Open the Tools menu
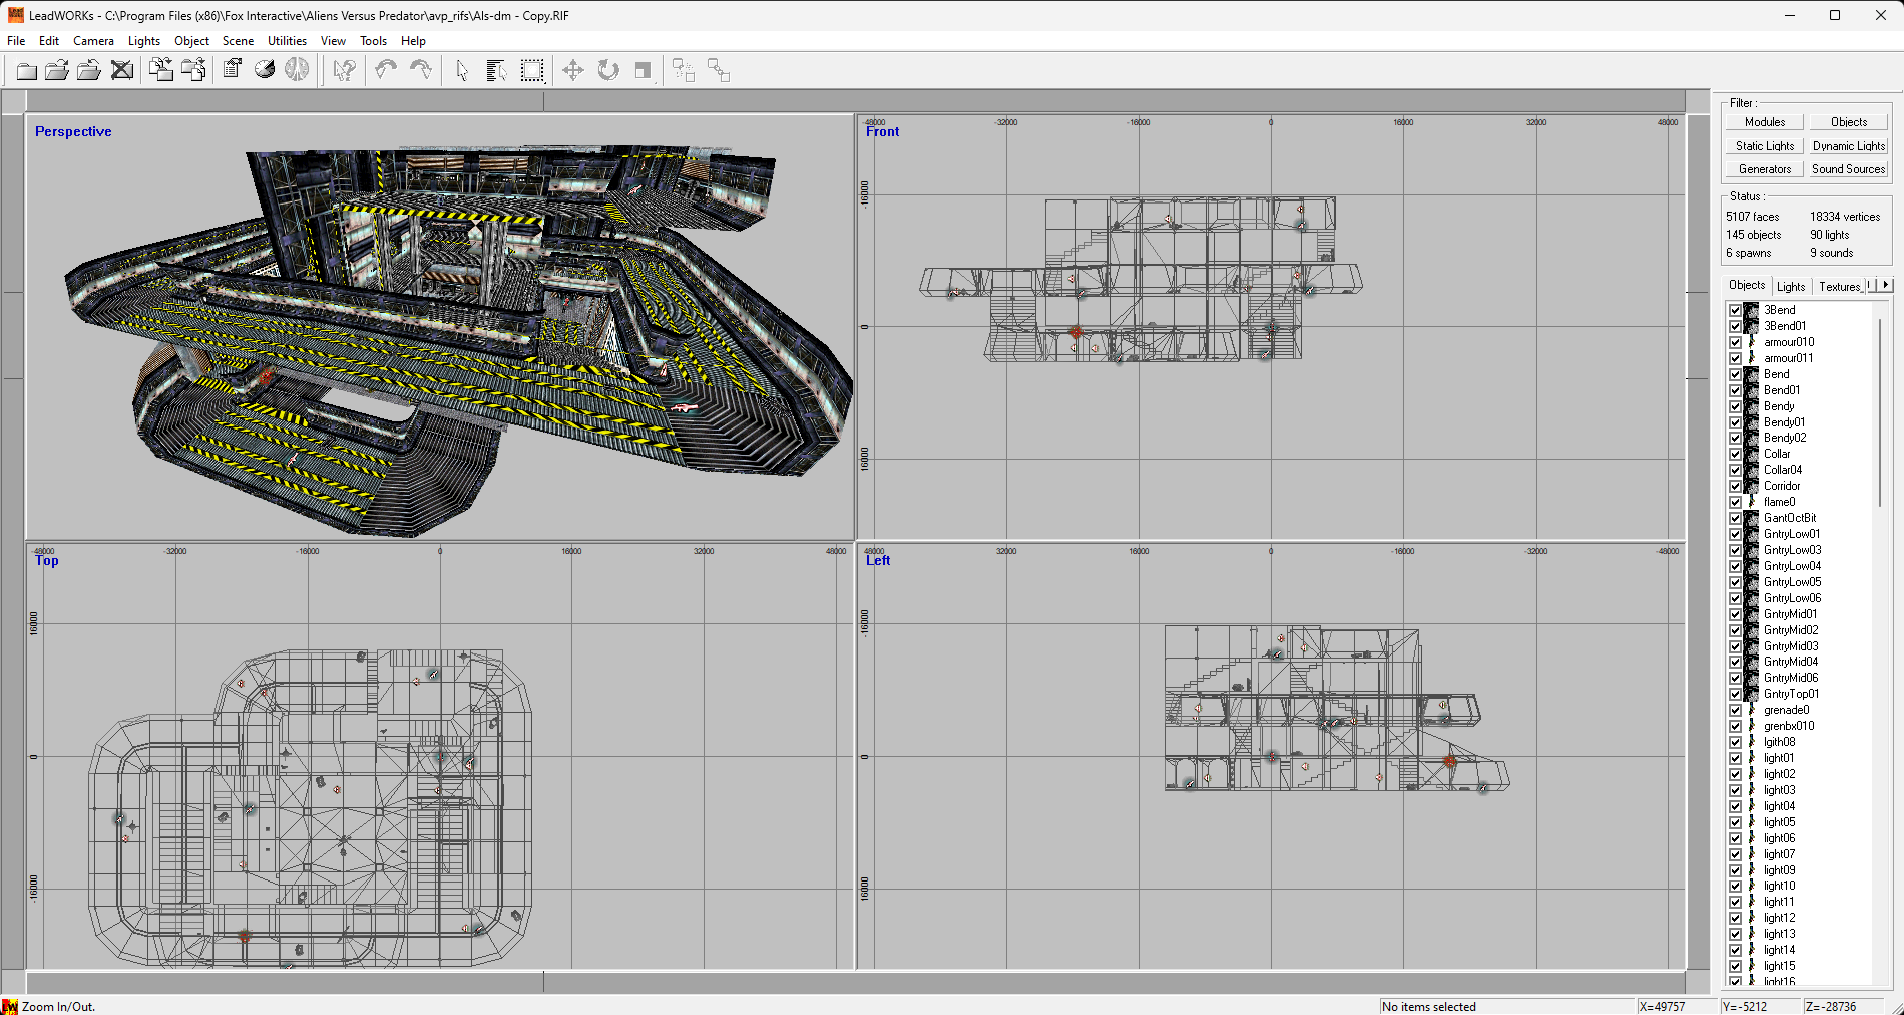Image resolution: width=1904 pixels, height=1015 pixels. pos(373,41)
